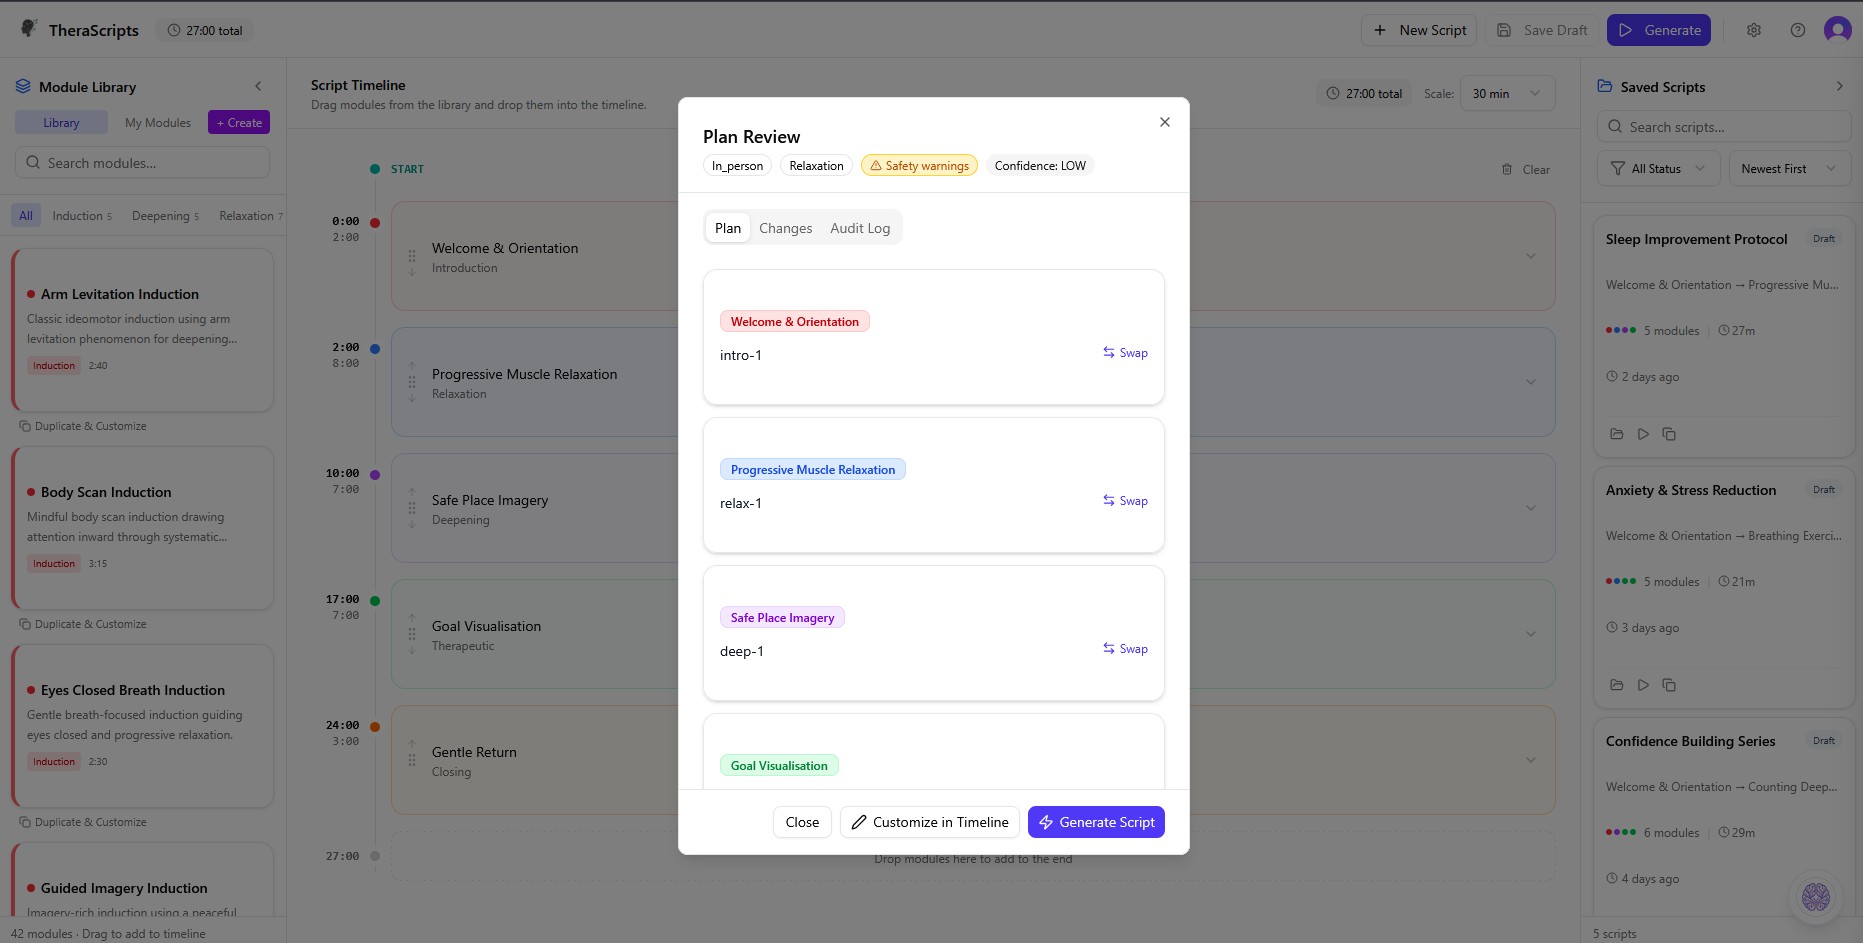This screenshot has height=943, width=1863.
Task: Switch to the Changes tab
Action: click(785, 227)
